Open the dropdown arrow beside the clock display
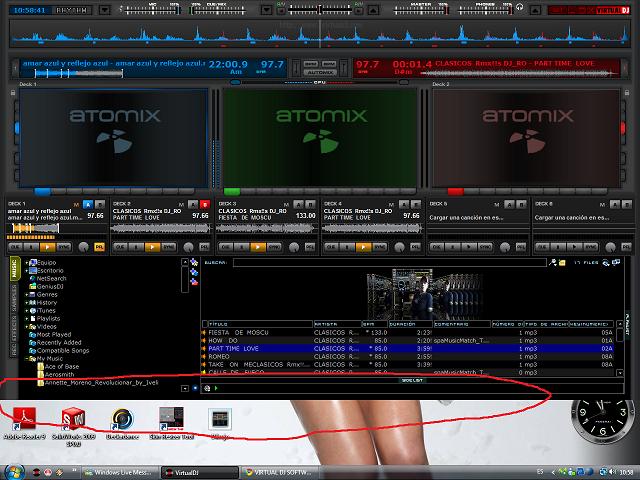The height and width of the screenshot is (480, 640). [x=105, y=10]
